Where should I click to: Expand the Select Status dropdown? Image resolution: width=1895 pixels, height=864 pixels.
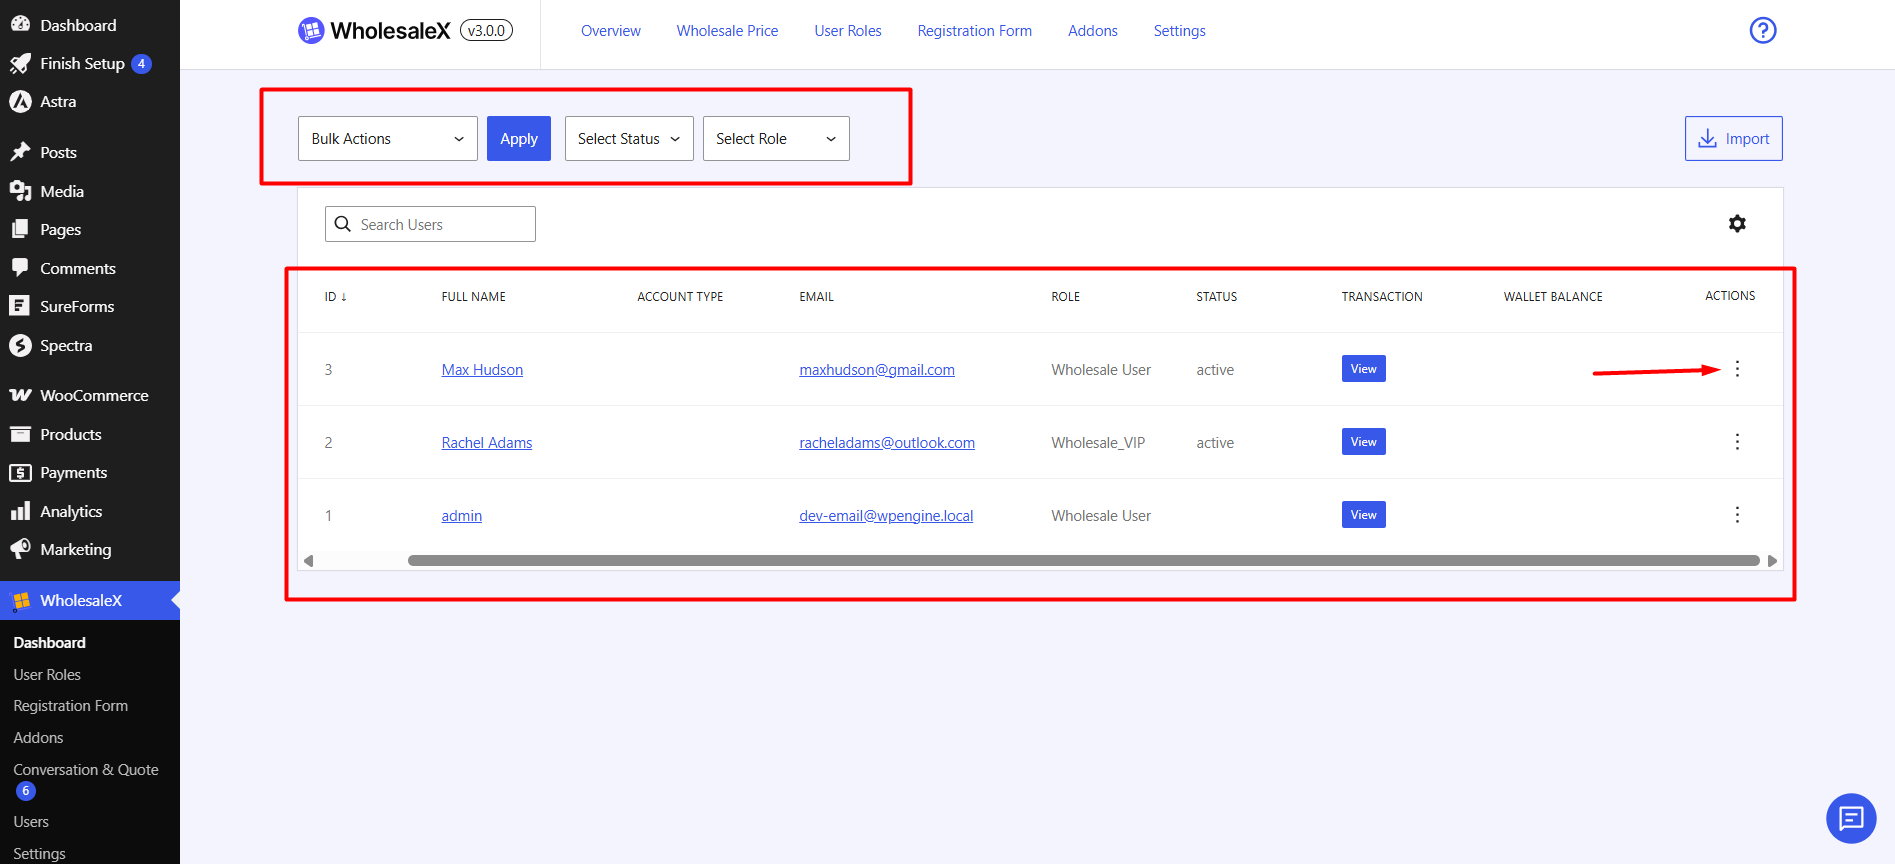(x=629, y=139)
